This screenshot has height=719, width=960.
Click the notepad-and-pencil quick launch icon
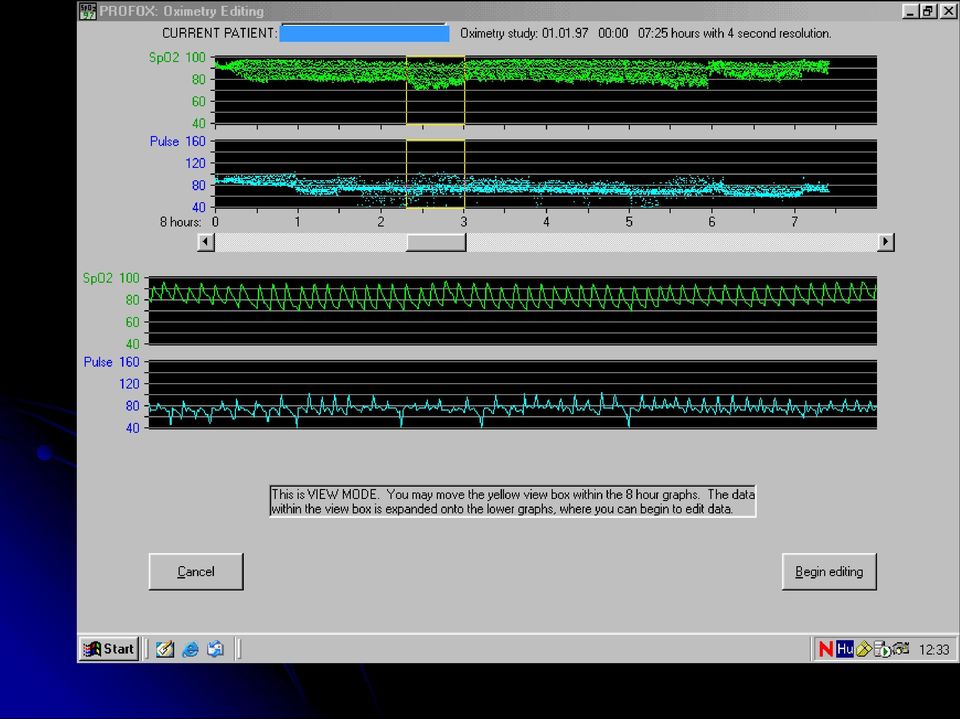point(165,649)
